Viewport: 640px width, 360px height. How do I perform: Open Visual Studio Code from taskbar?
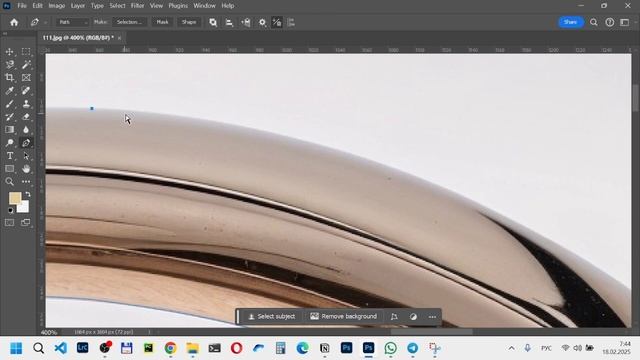[x=60, y=348]
